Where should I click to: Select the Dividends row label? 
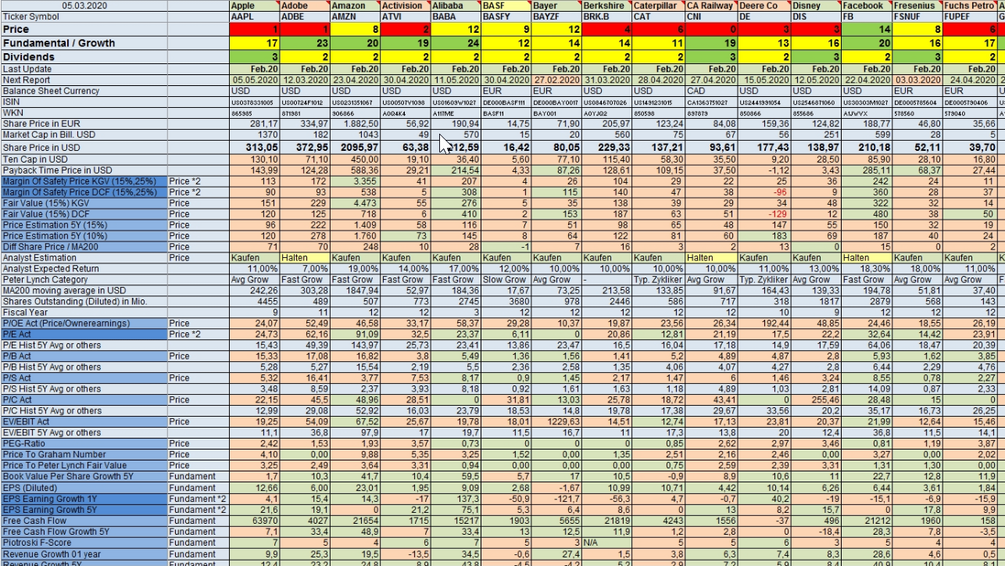pyautogui.click(x=28, y=57)
